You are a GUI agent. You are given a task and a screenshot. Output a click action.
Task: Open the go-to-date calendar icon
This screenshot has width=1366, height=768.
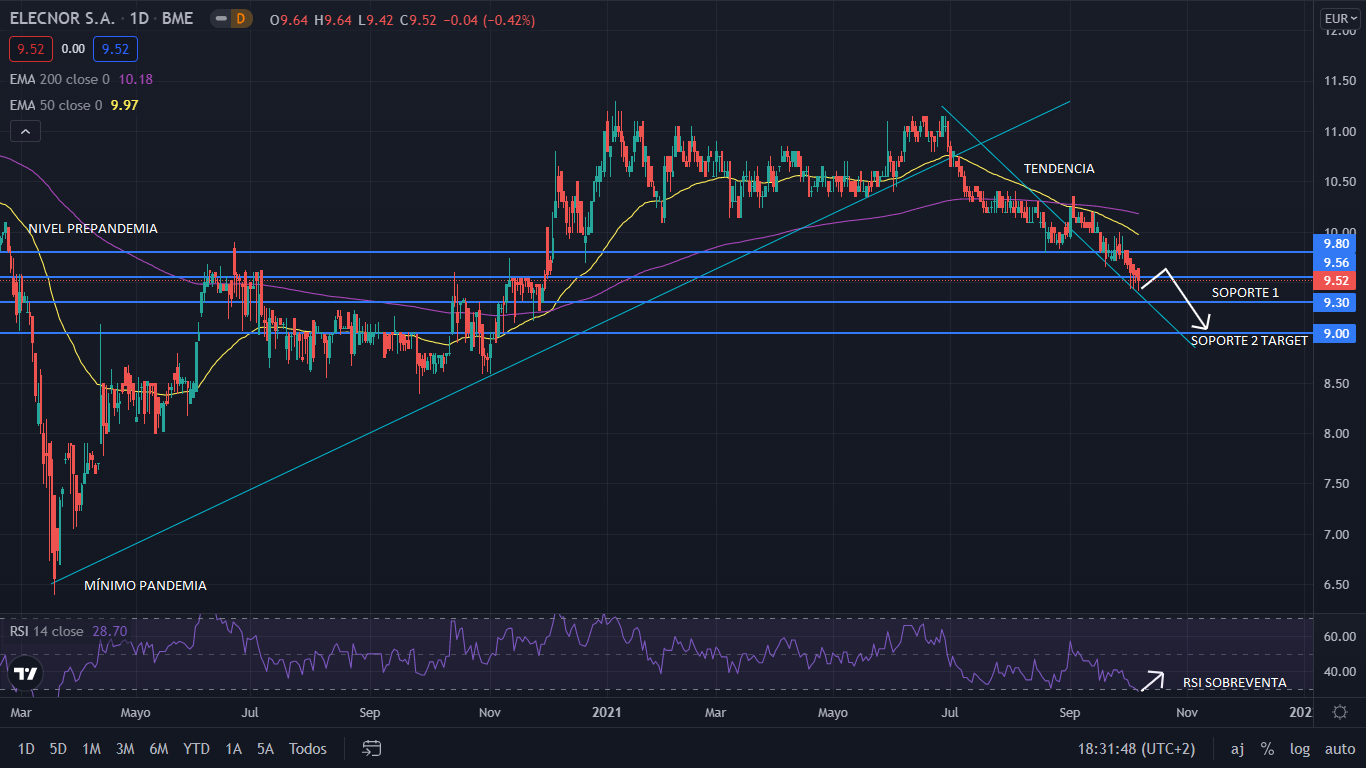tap(372, 748)
